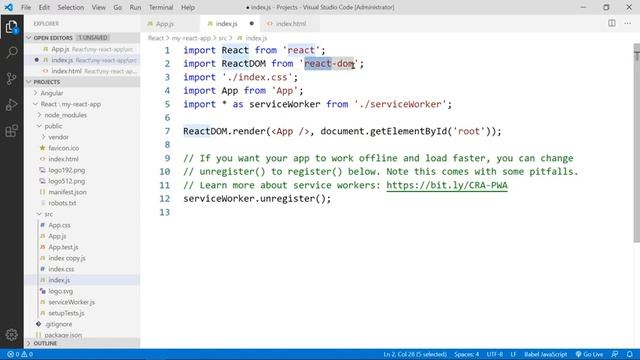Select index.html in Open Editors list
The width and height of the screenshot is (640, 360).
pos(82,71)
